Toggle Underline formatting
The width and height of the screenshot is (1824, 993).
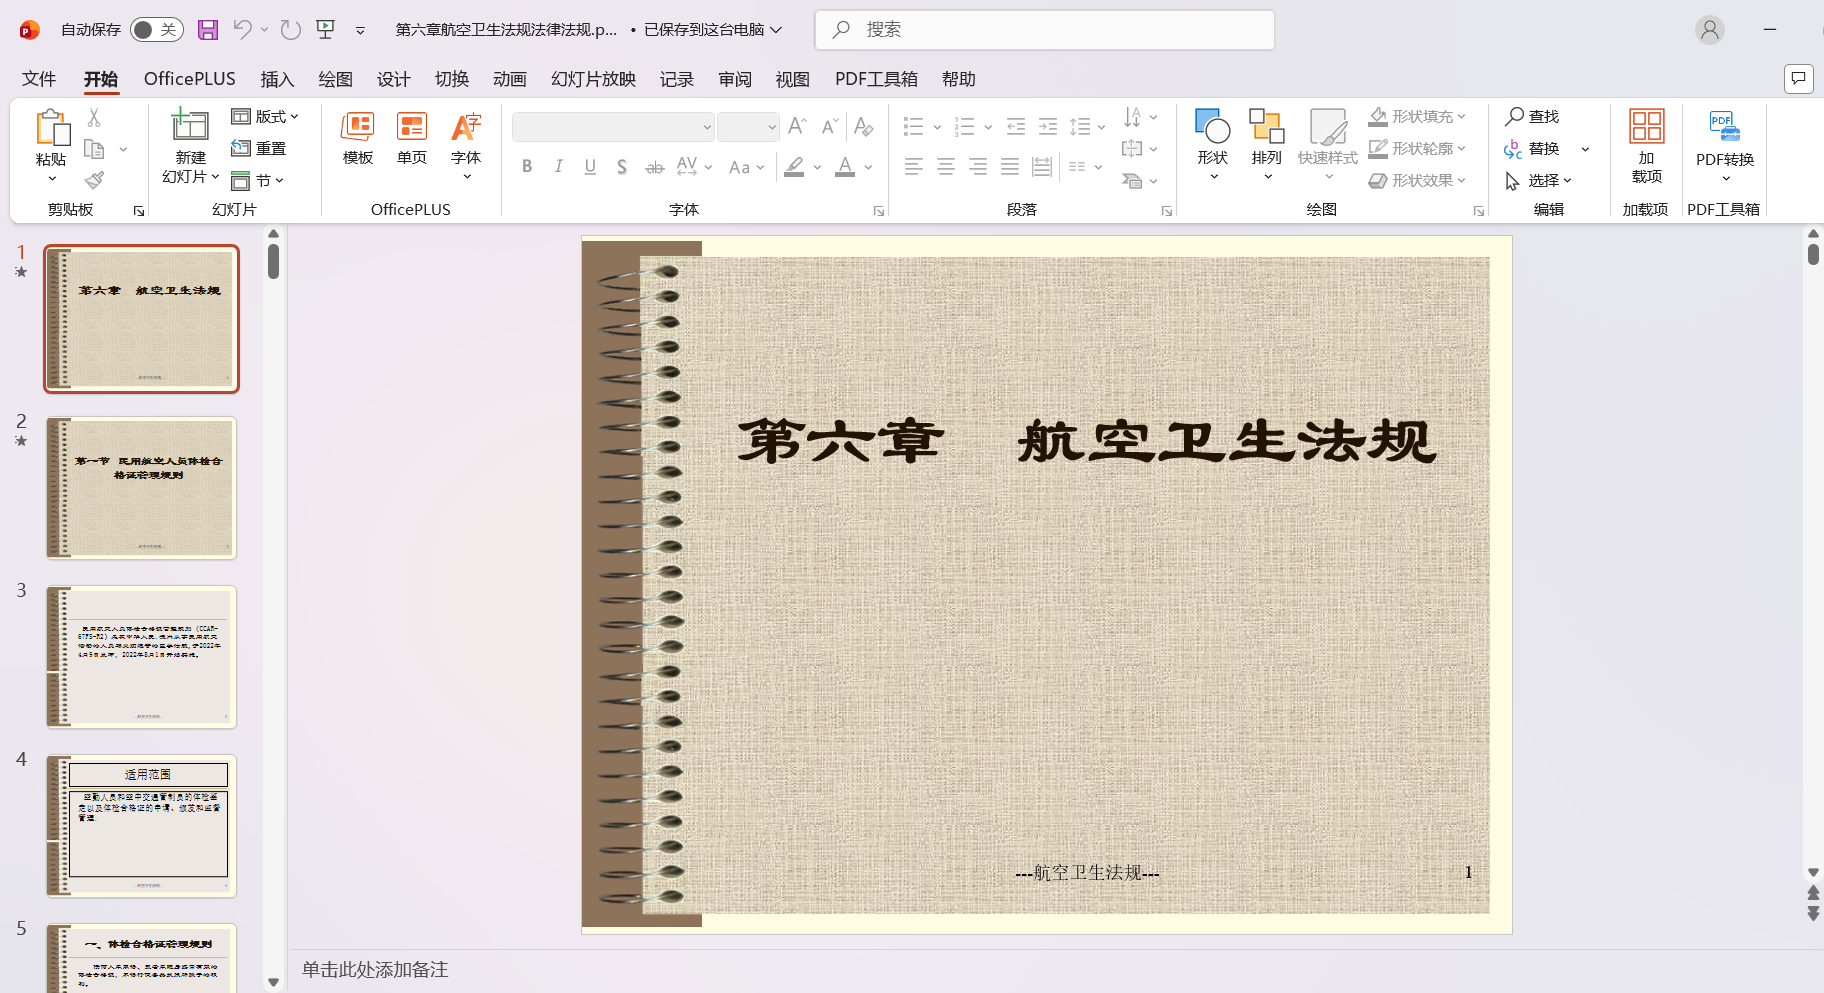pos(591,167)
